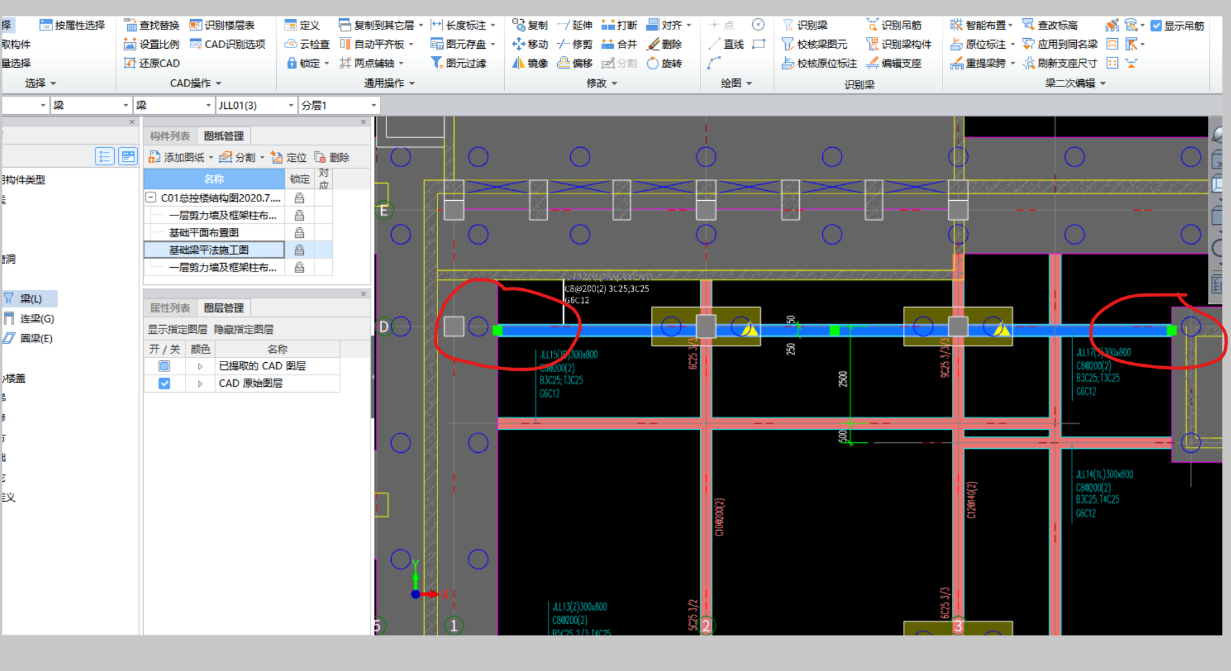Screen dimensions: 1231x671
Task: Expand 复制到其它层 dropdown
Action: [421, 25]
